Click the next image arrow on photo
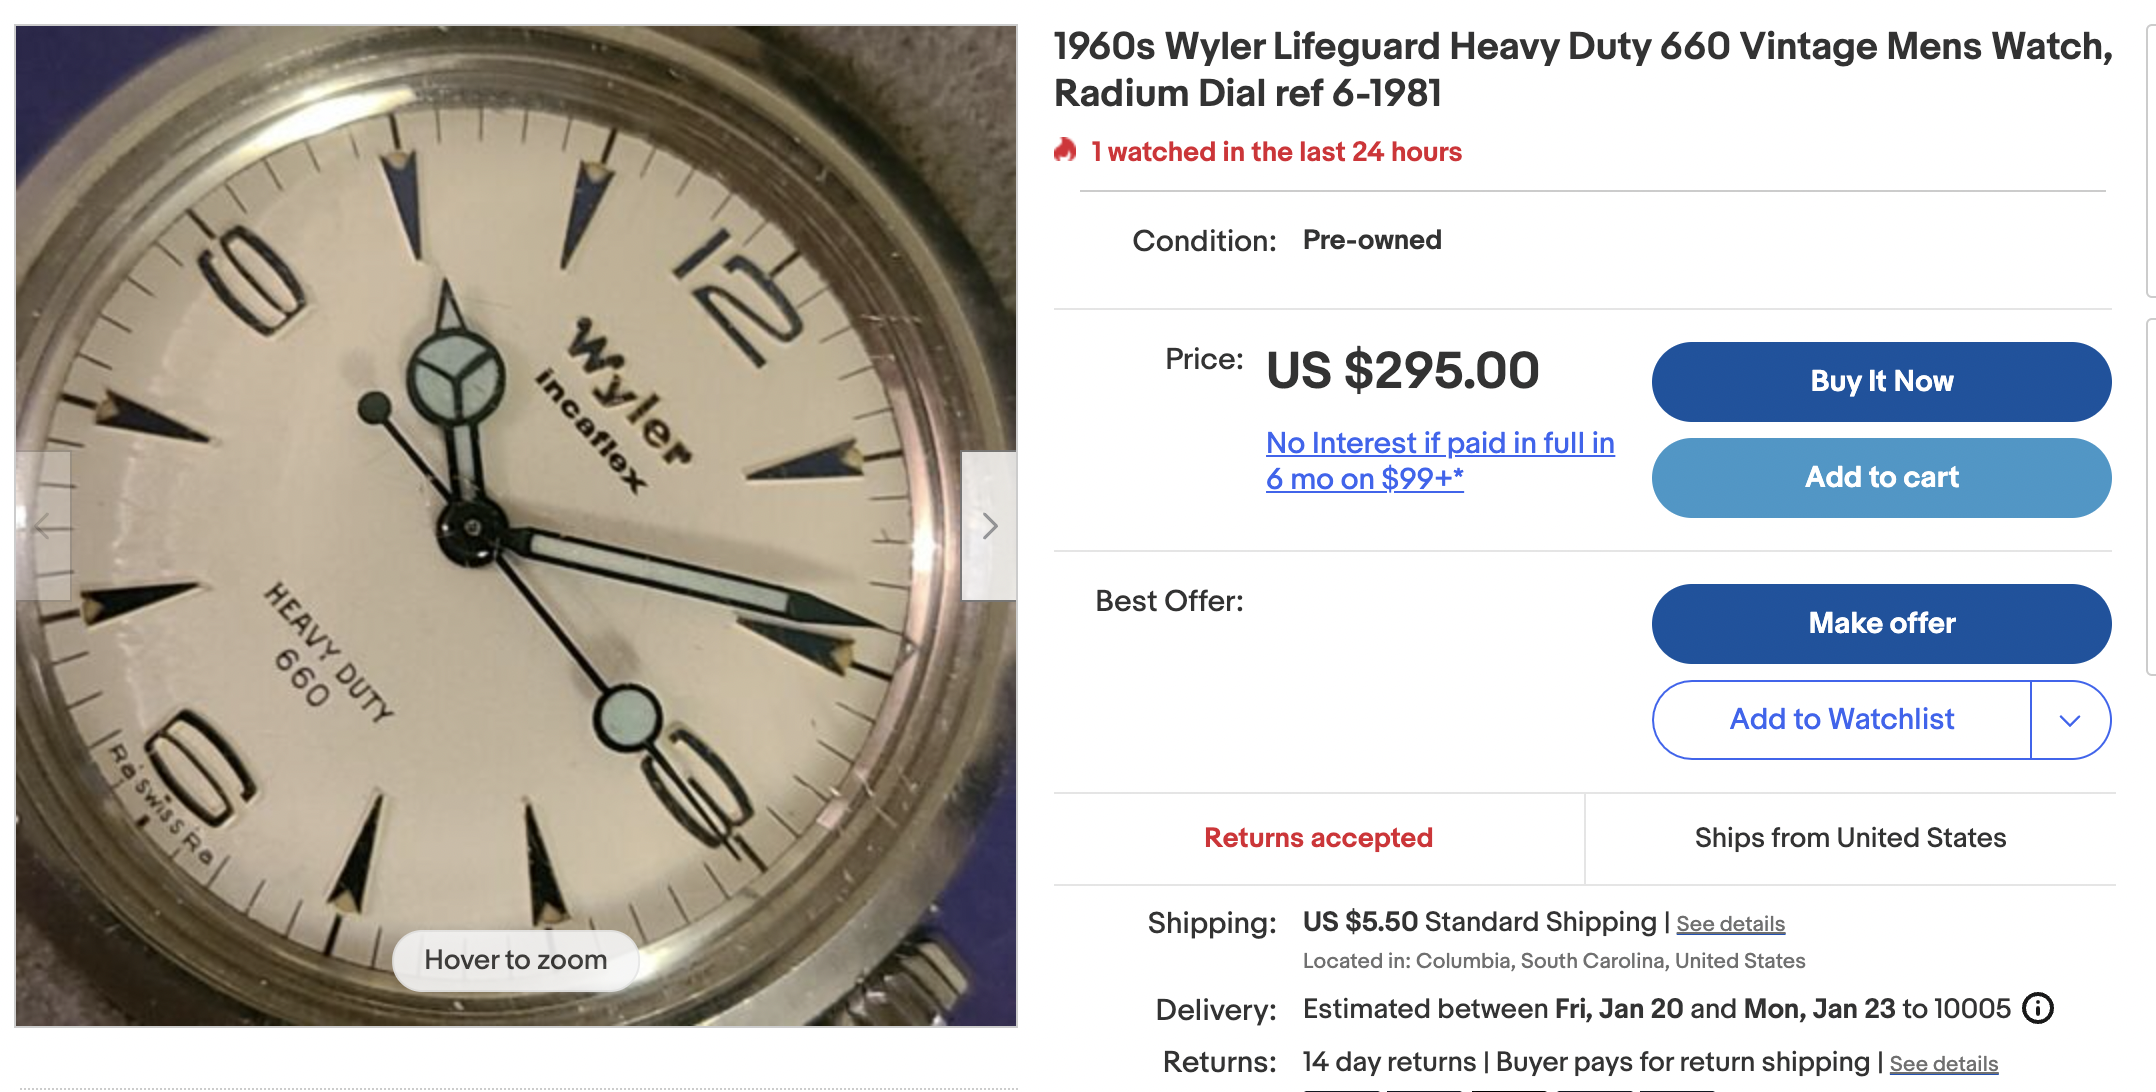Viewport: 2156px width, 1092px height. click(x=989, y=526)
